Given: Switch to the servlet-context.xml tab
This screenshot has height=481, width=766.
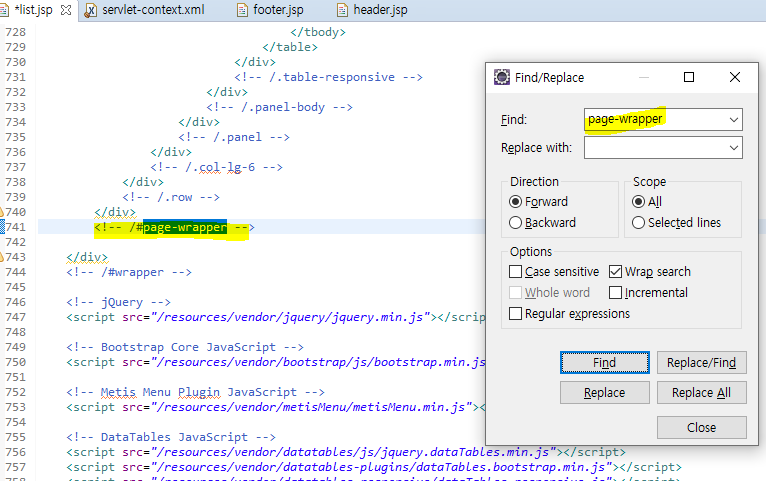Looking at the screenshot, I should [153, 10].
